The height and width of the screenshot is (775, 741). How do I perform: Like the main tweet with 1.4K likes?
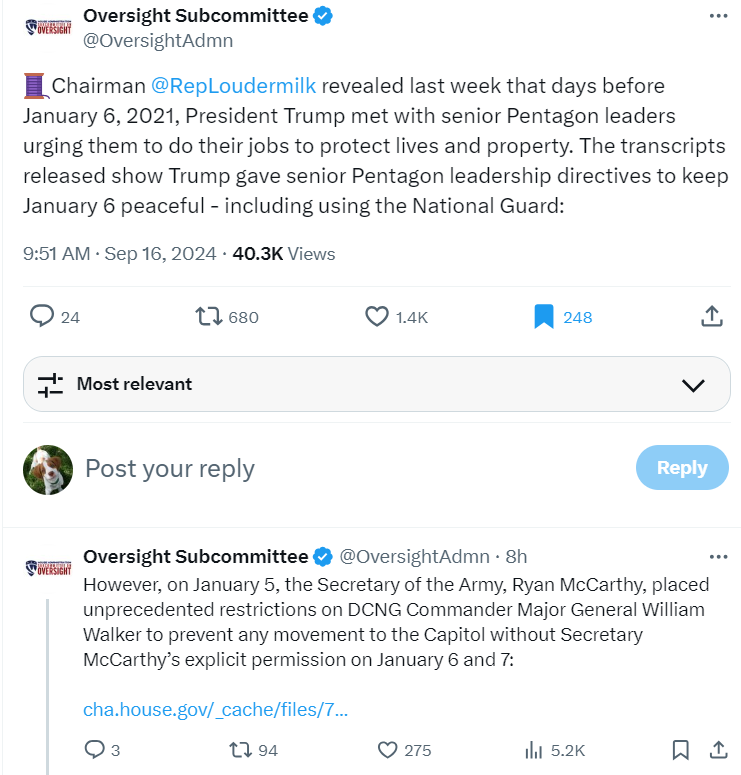[x=377, y=317]
